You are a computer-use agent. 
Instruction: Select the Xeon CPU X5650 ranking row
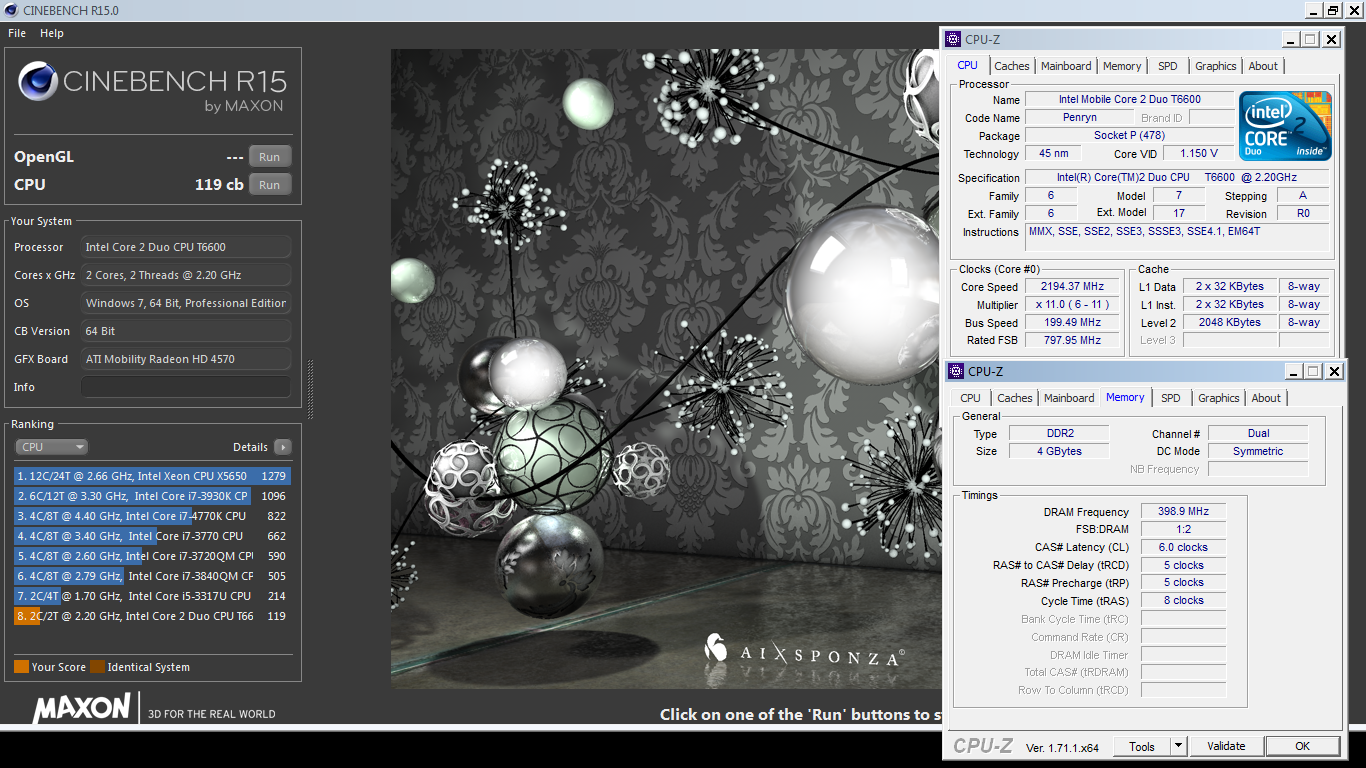(151, 476)
